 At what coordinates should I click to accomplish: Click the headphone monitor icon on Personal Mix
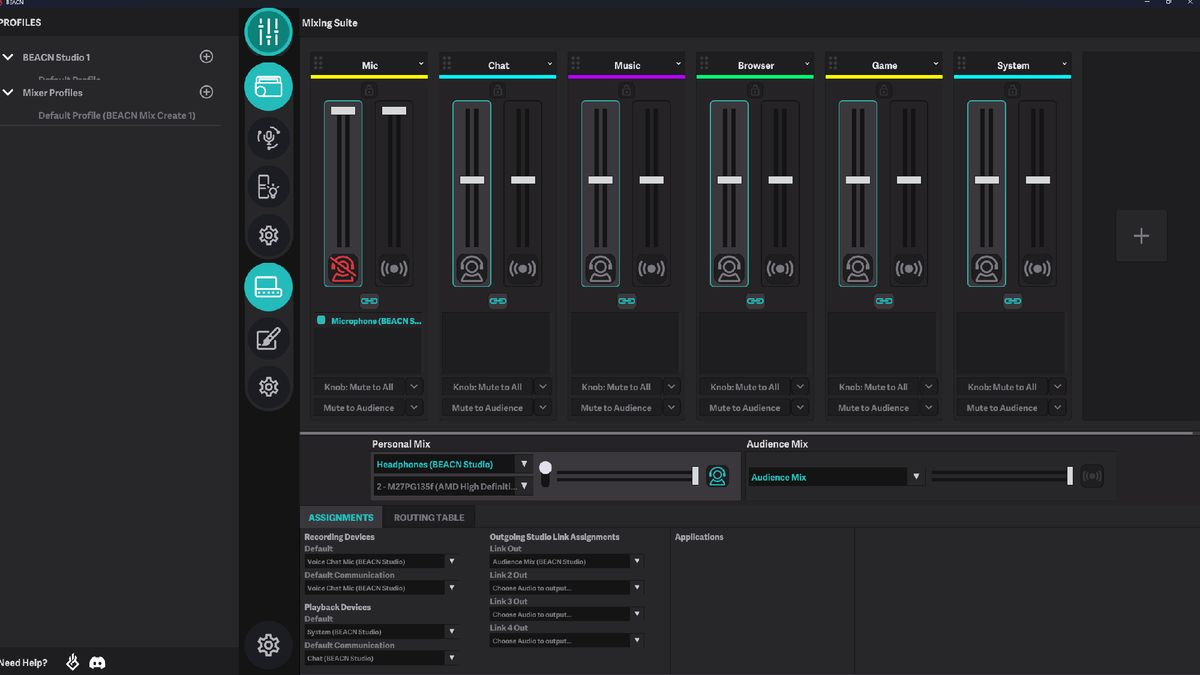[717, 476]
